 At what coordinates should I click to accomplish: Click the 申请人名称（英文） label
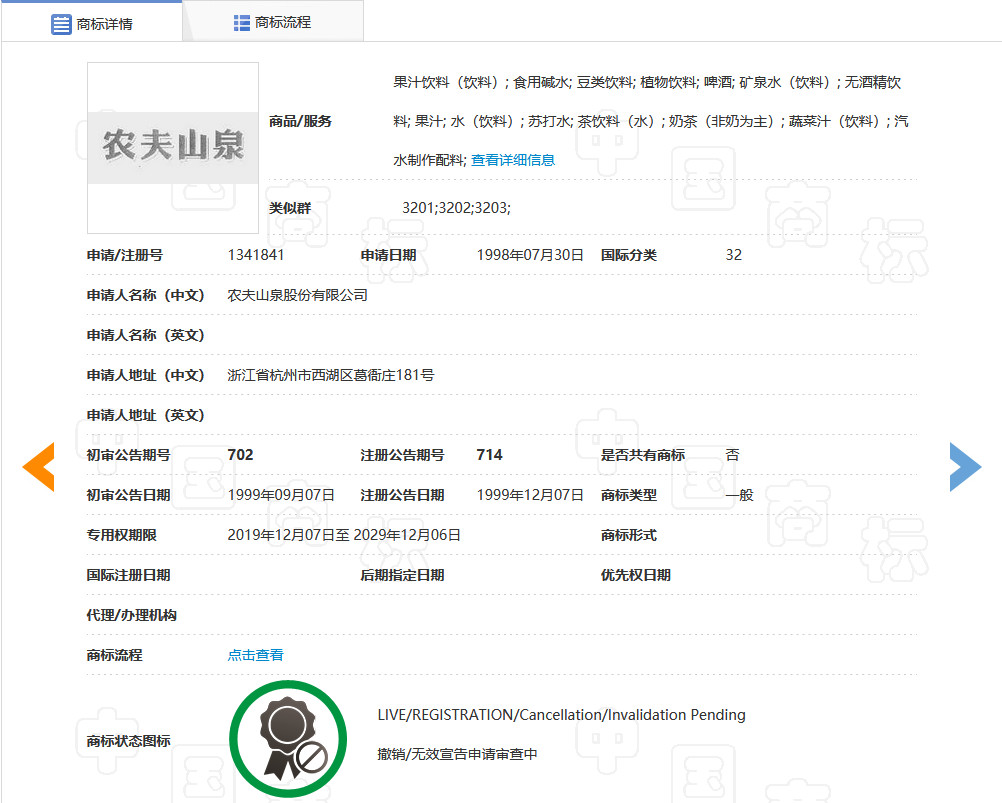146,335
